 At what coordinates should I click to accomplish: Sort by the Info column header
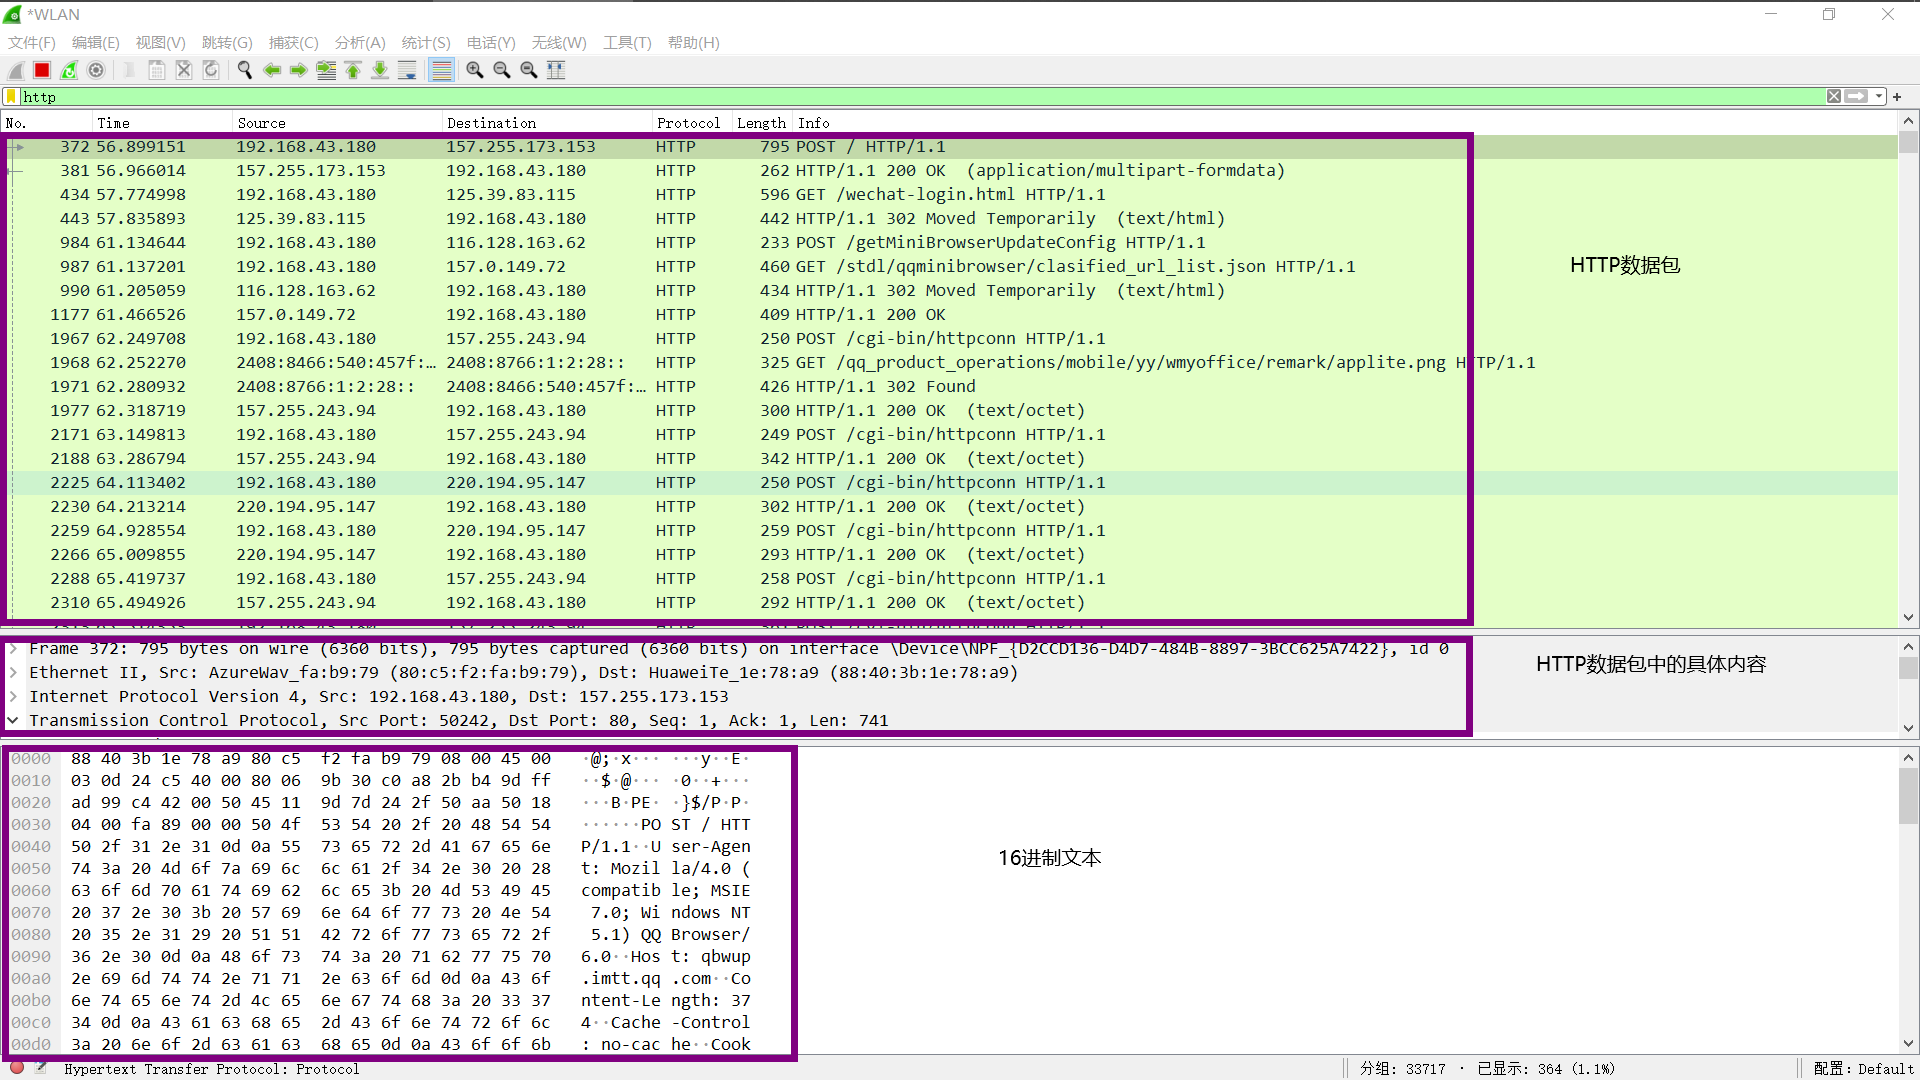(1345, 123)
